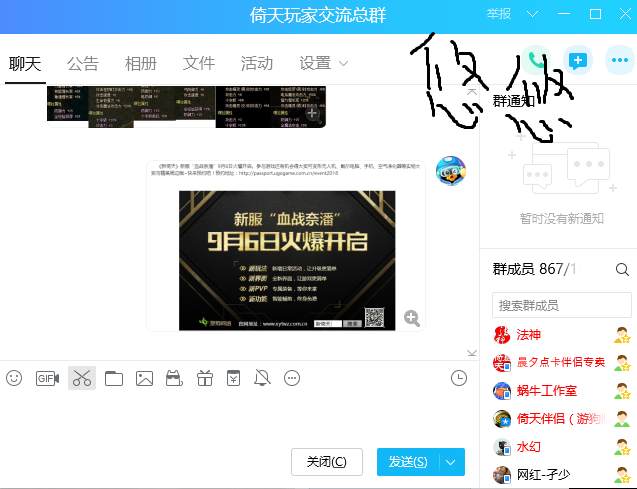This screenshot has width=637, height=489.
Task: Click the GIF video icon
Action: pyautogui.click(x=47, y=378)
